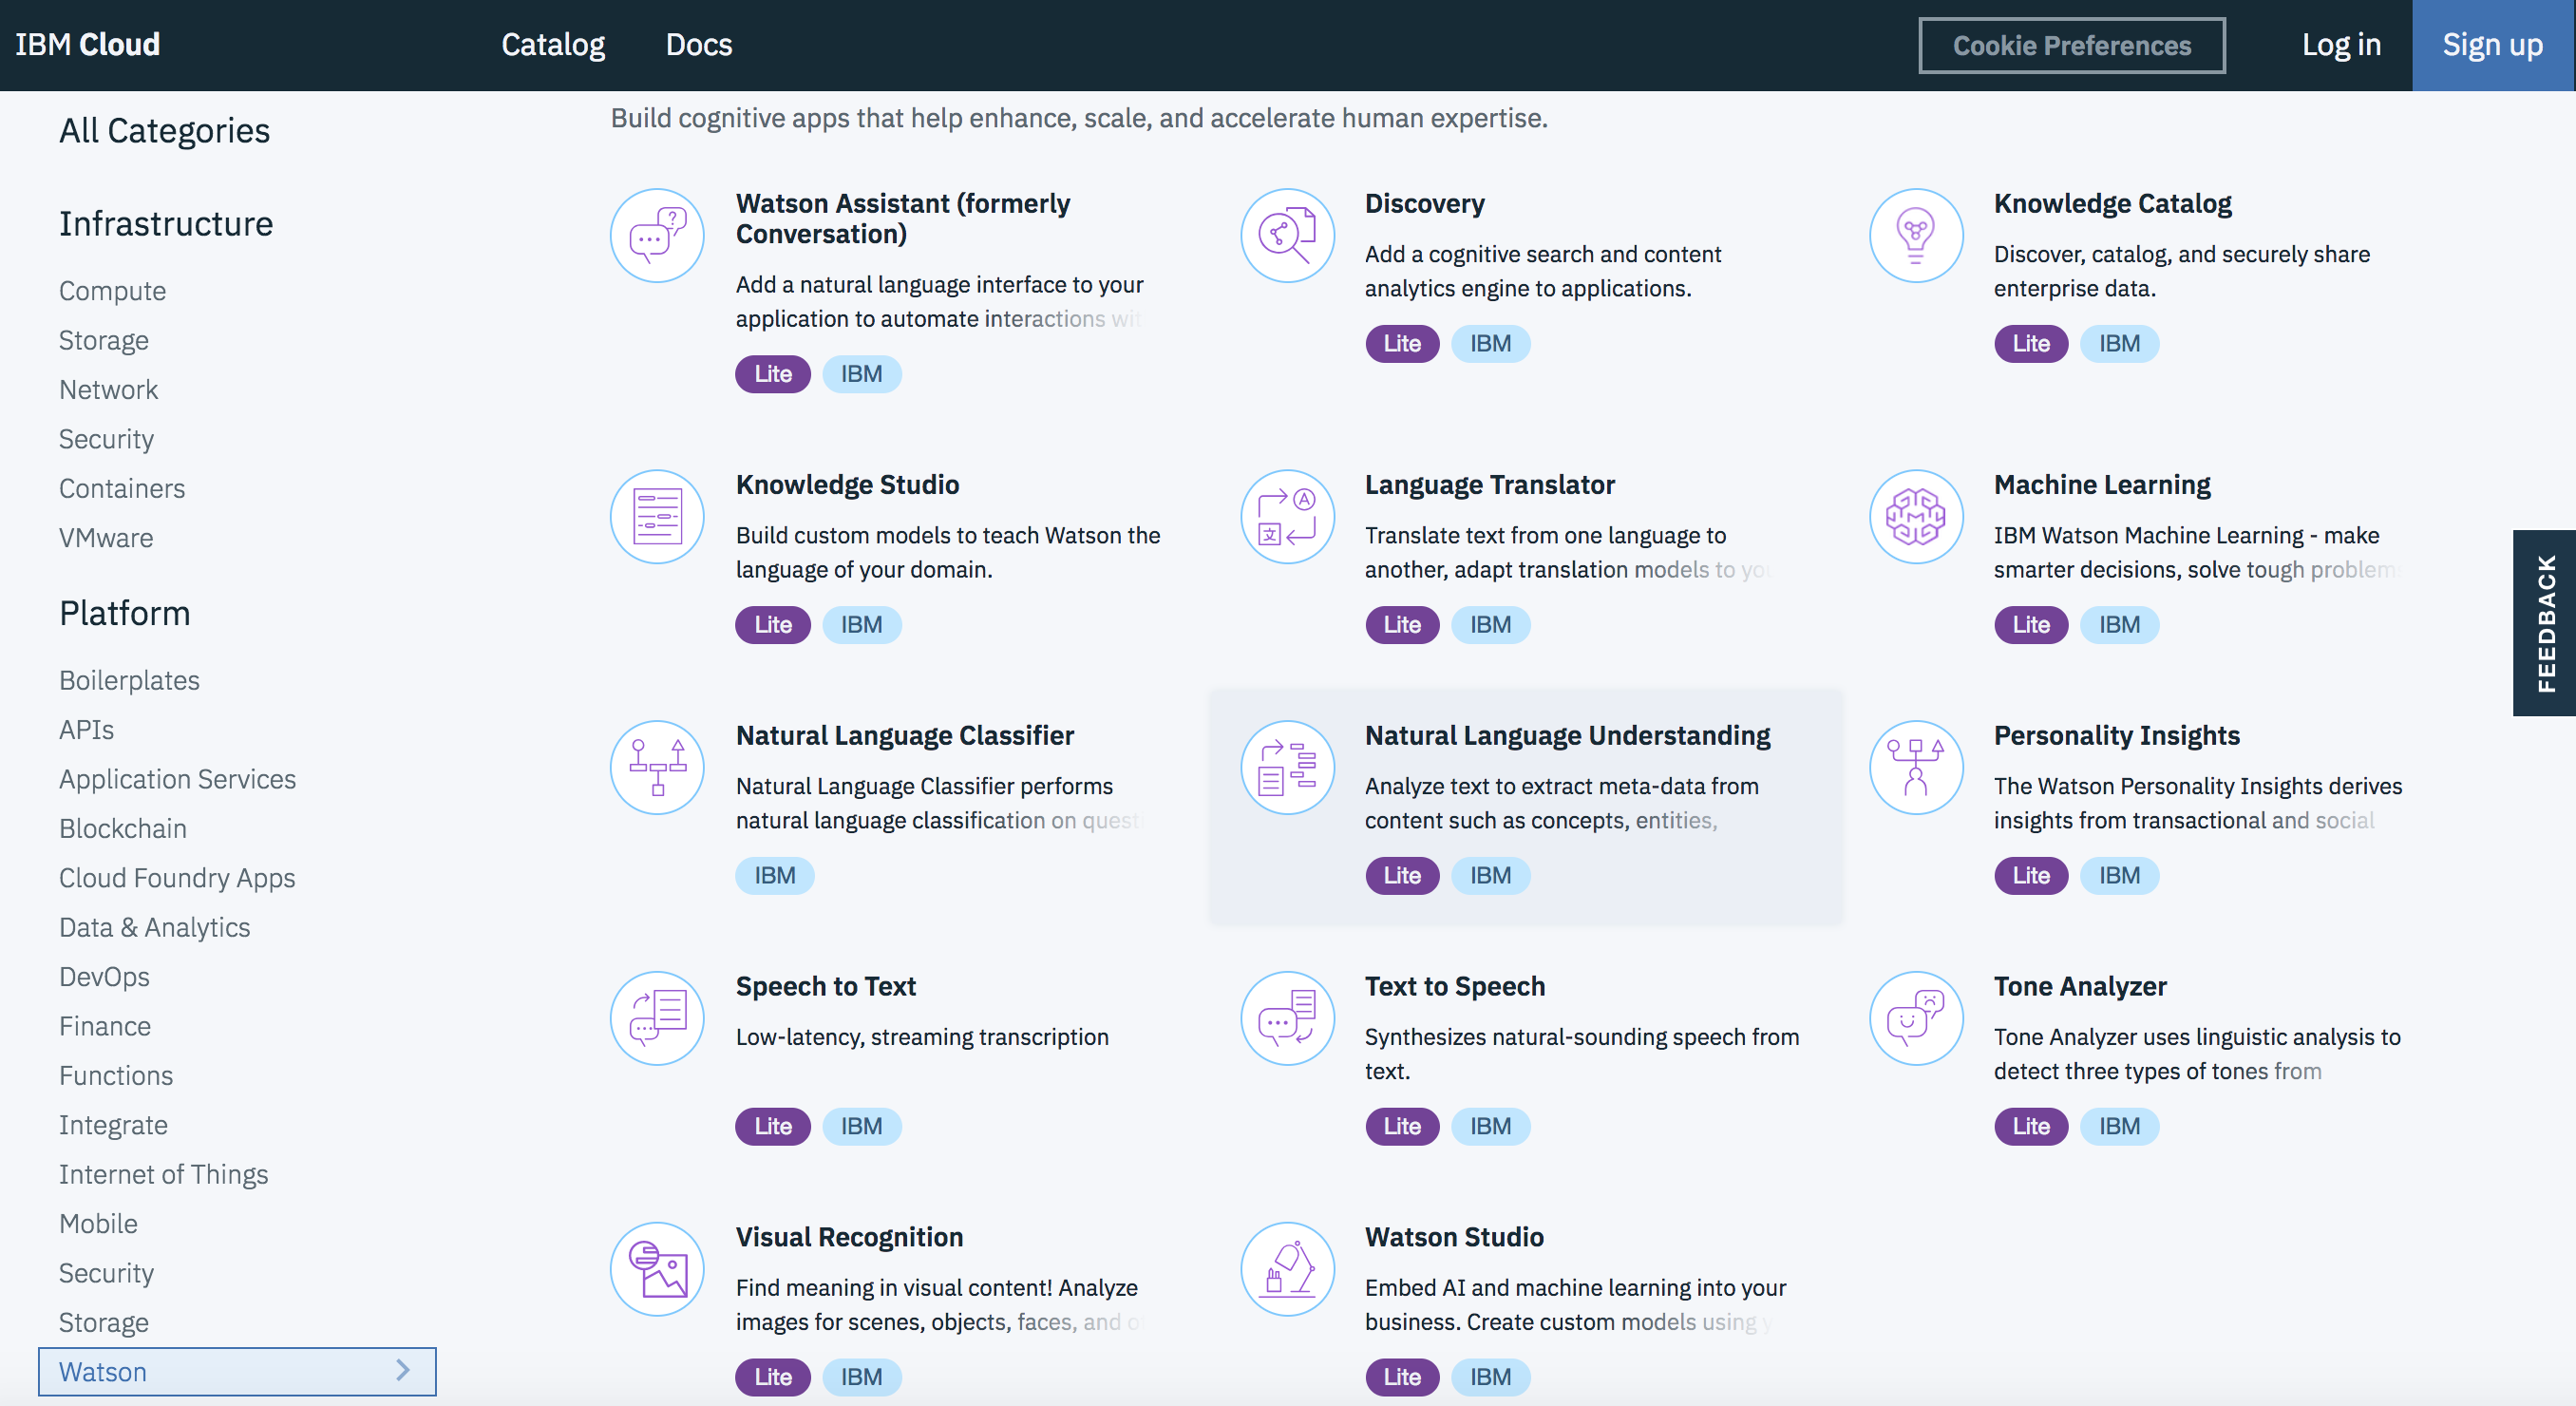This screenshot has height=1406, width=2576.
Task: Open the Docs menu
Action: tap(698, 44)
